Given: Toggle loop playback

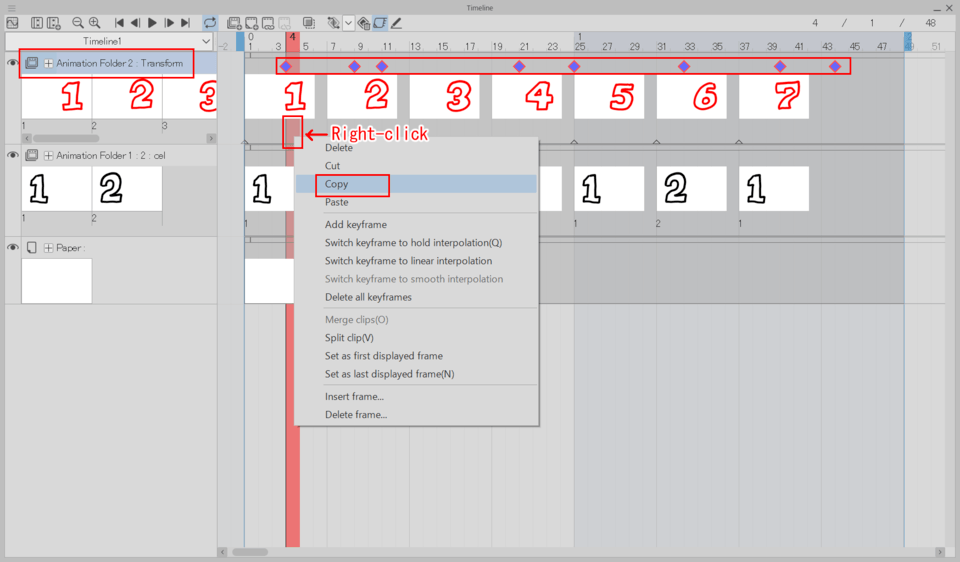Looking at the screenshot, I should click(210, 23).
